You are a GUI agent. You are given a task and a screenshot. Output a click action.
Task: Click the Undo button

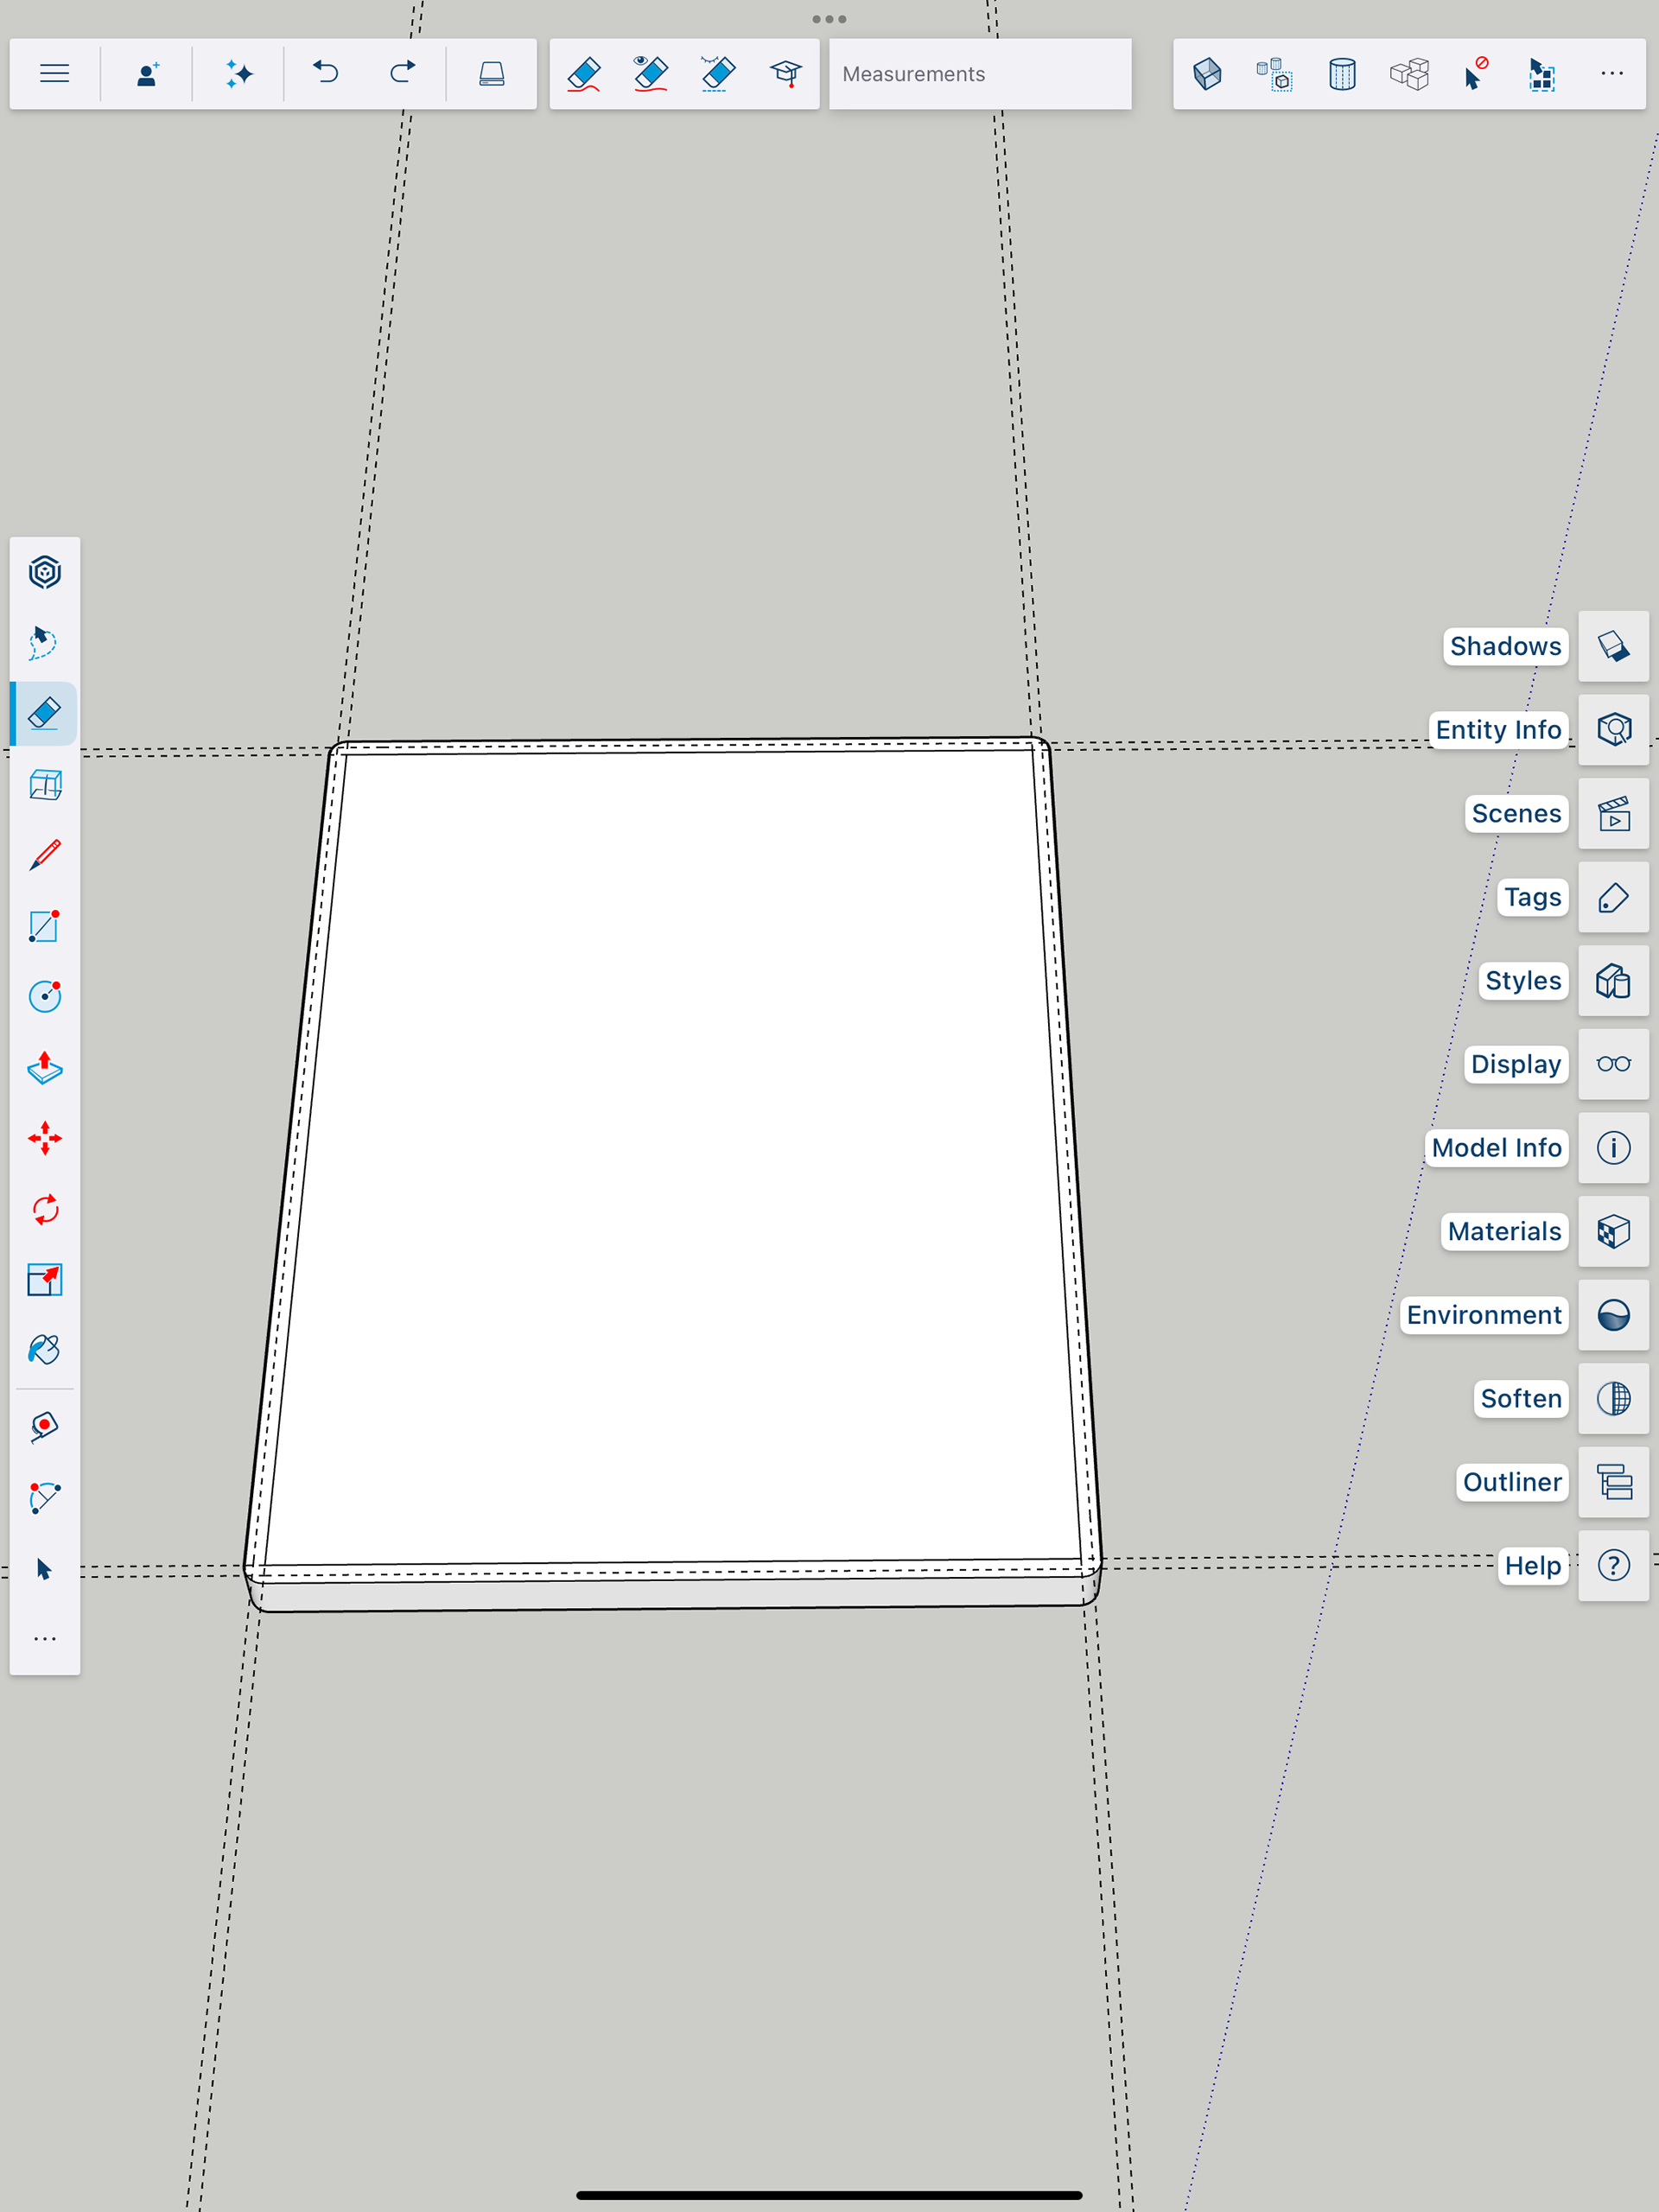326,74
